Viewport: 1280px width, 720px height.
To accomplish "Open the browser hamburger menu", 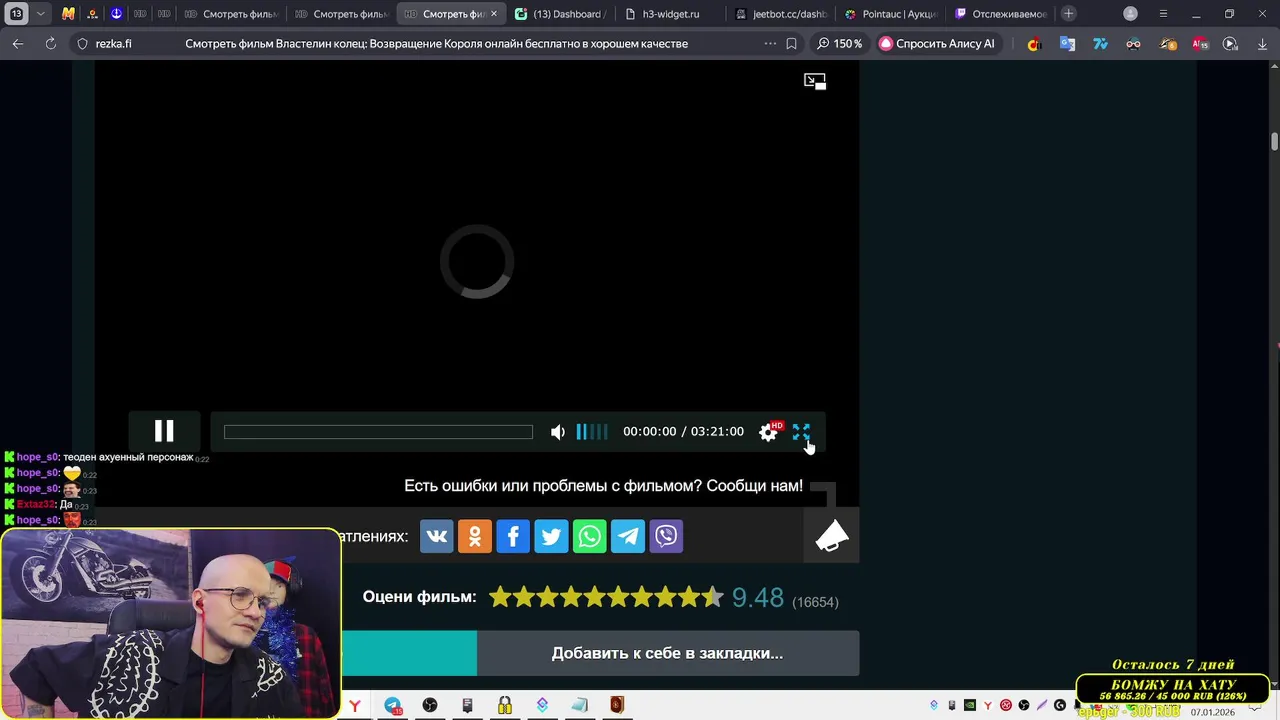I will point(1163,14).
